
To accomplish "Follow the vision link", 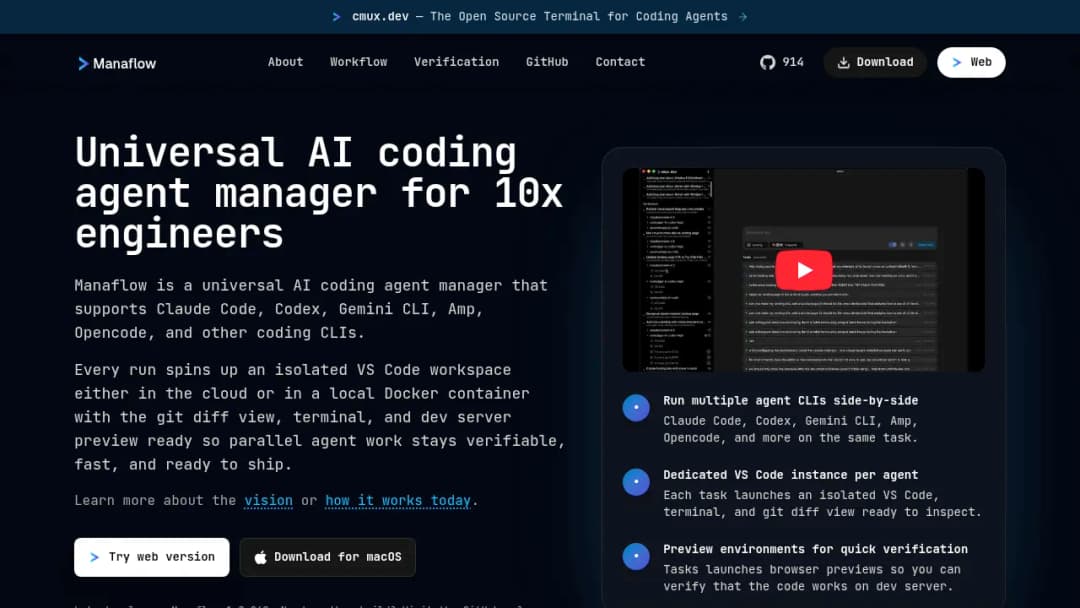I will pyautogui.click(x=268, y=501).
